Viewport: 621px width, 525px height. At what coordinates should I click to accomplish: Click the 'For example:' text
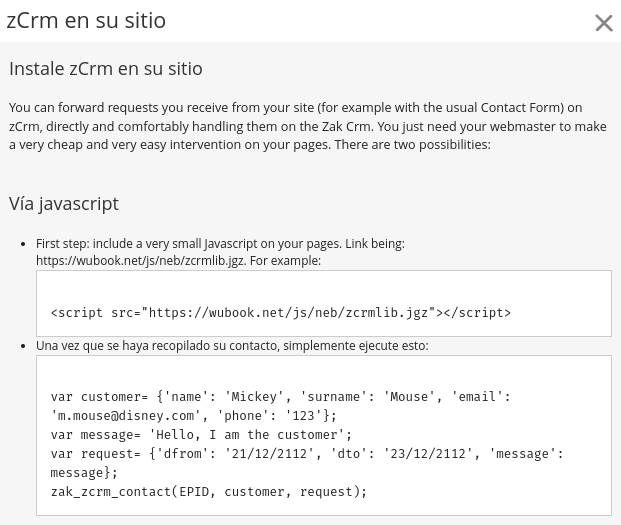285,261
